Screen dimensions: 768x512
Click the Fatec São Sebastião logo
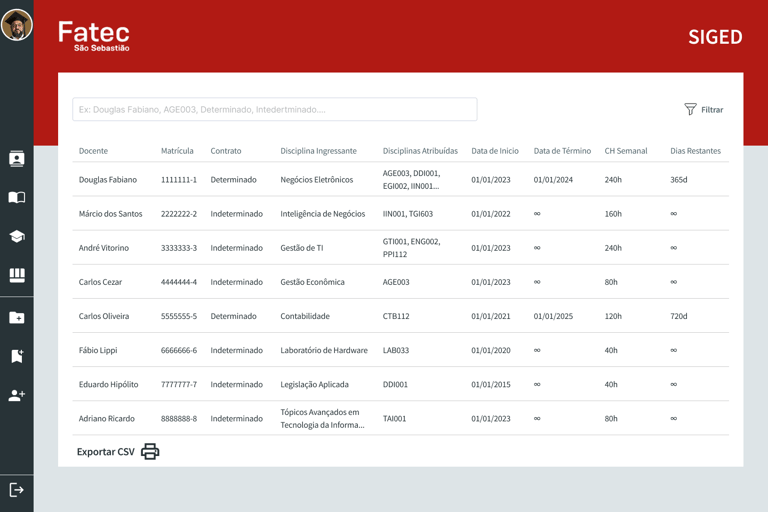coord(94,36)
